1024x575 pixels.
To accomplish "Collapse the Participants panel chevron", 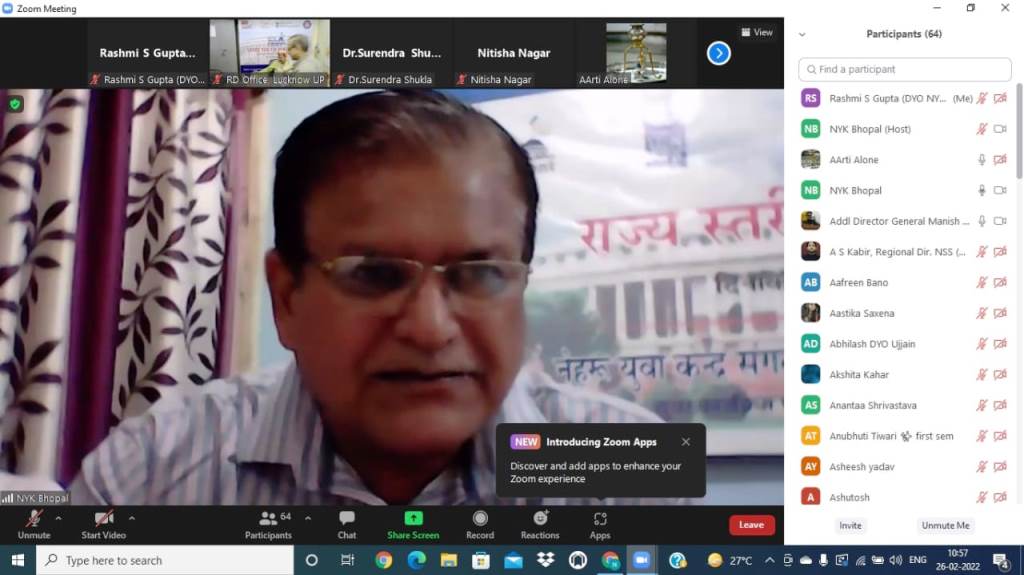I will (x=802, y=35).
